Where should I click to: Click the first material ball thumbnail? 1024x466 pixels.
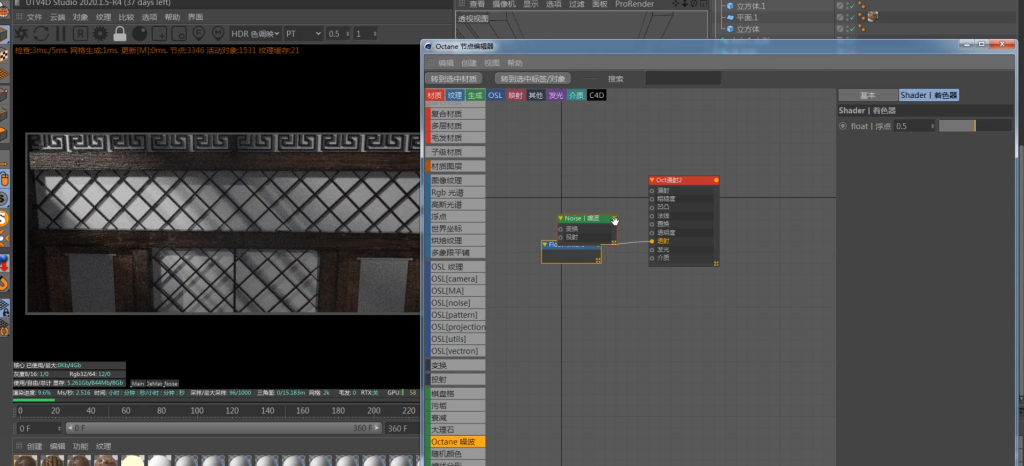tap(25, 461)
